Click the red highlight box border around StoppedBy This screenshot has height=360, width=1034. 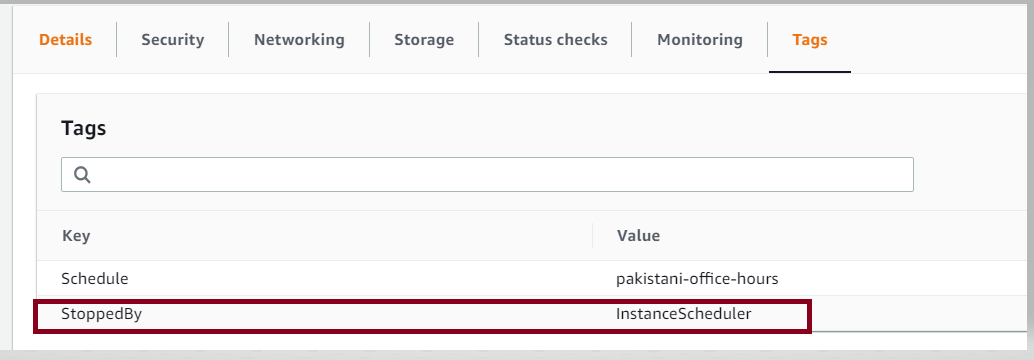[422, 301]
